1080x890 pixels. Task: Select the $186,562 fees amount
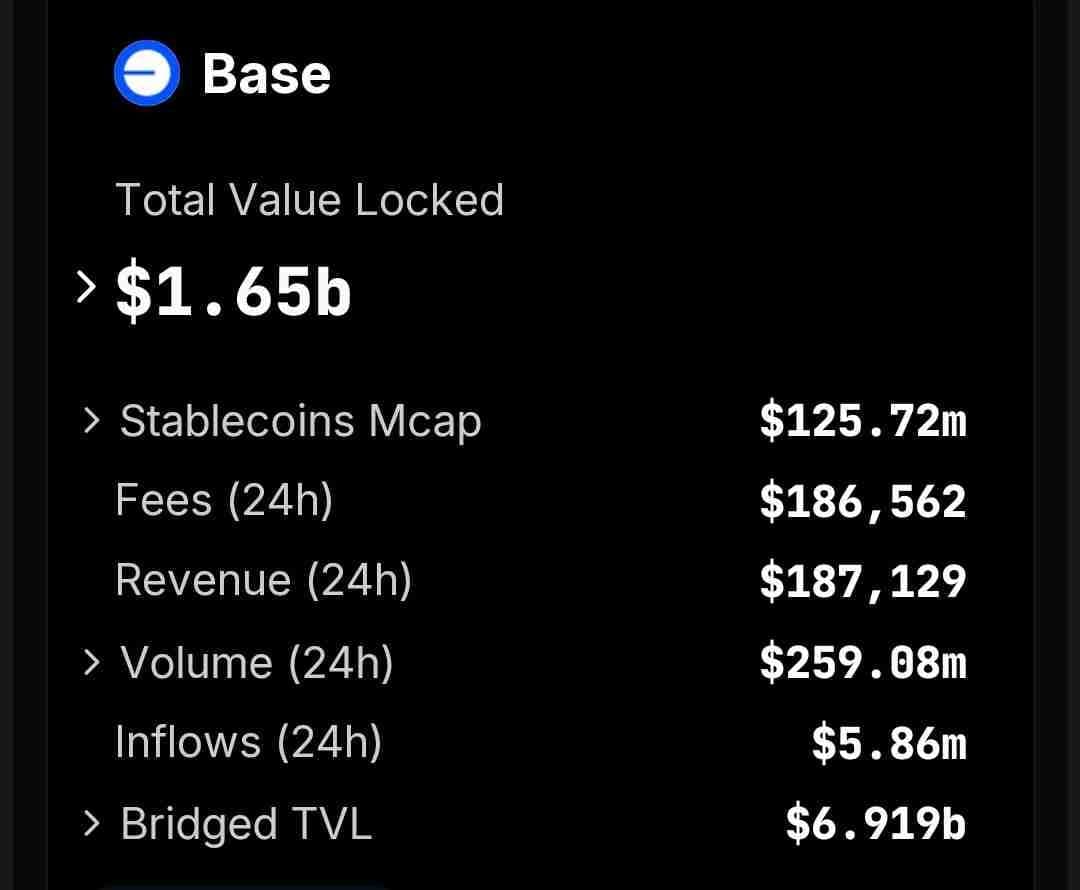(863, 502)
